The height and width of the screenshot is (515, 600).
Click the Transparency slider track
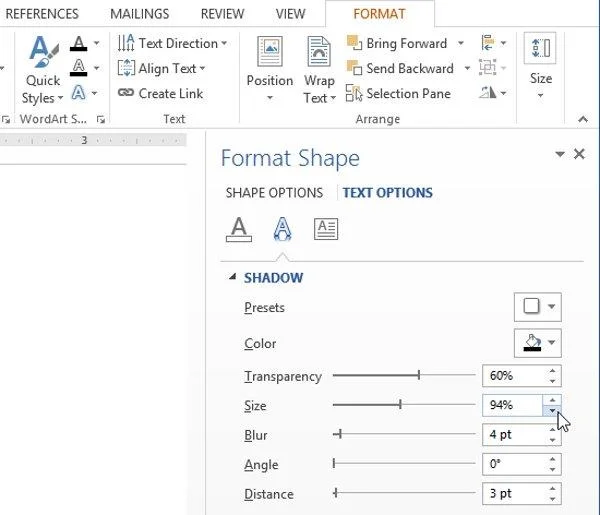click(404, 375)
